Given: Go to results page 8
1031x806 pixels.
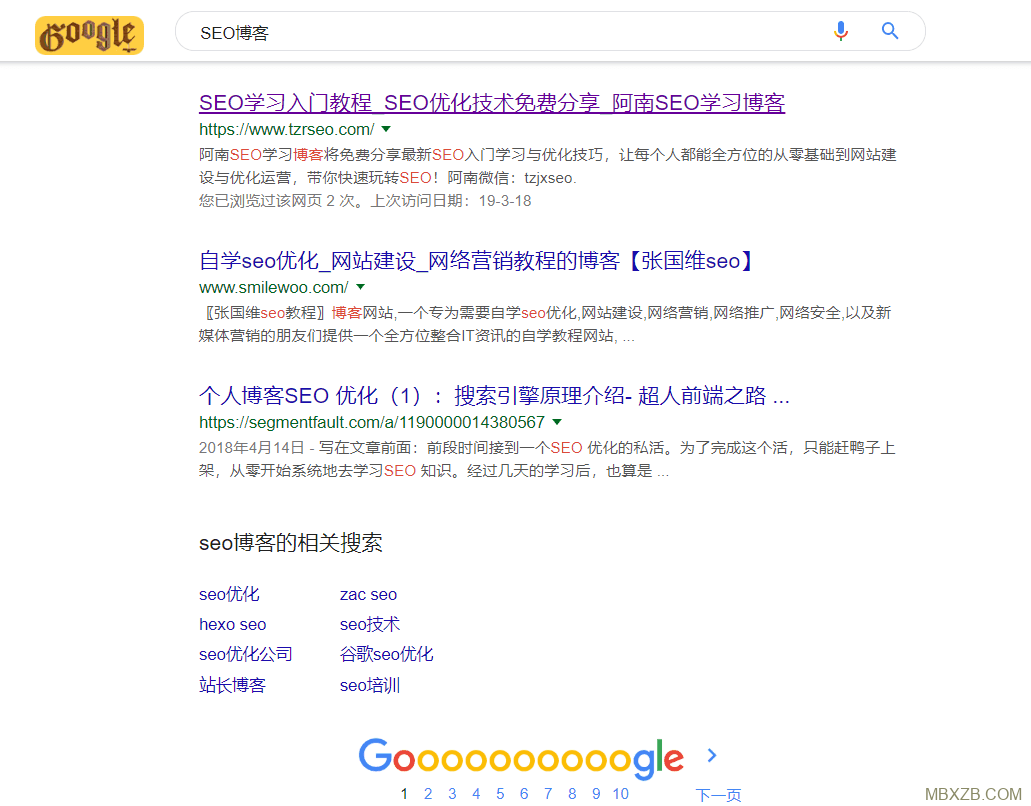Looking at the screenshot, I should coord(572,794).
